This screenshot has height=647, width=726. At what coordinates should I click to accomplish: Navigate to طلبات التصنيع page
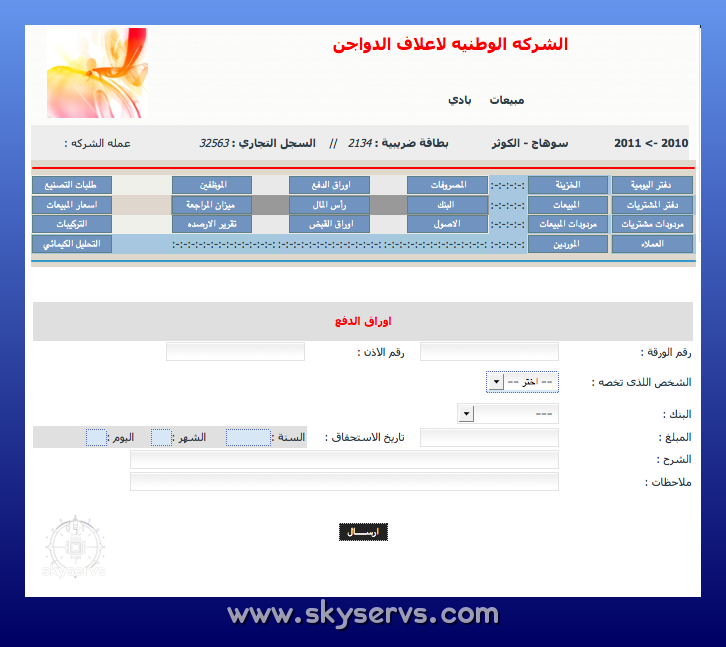pyautogui.click(x=71, y=185)
